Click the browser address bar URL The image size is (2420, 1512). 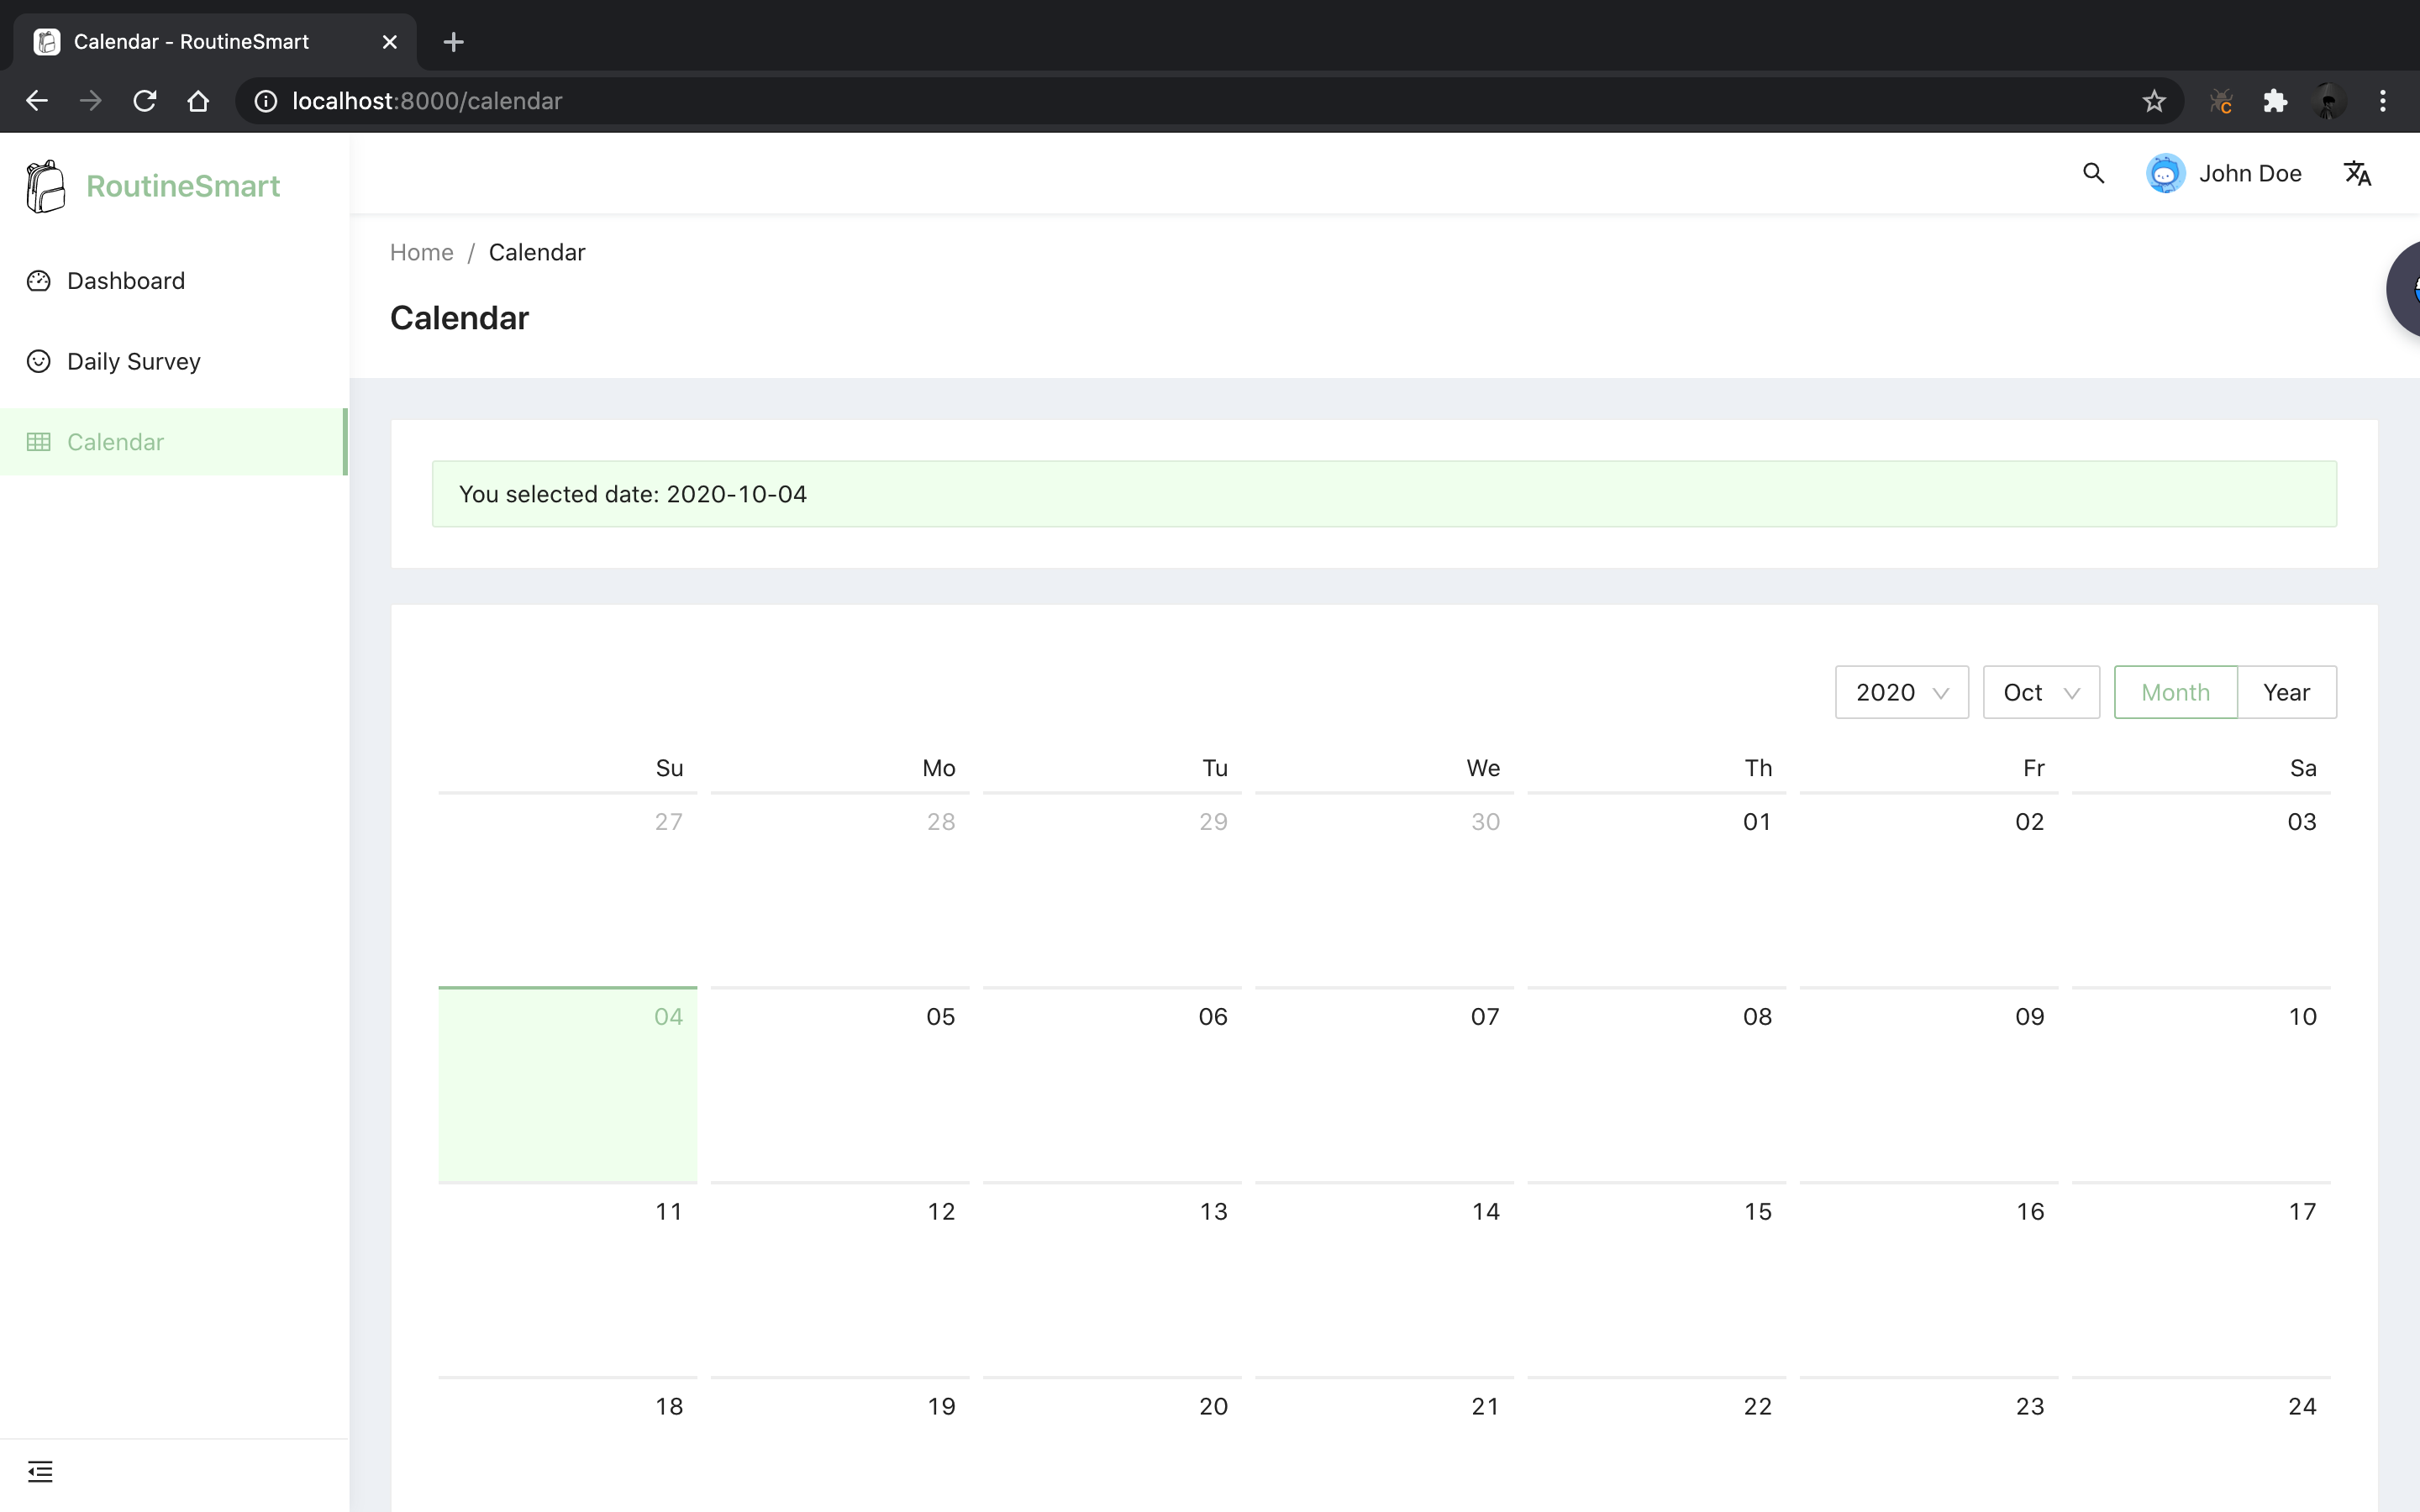426,101
